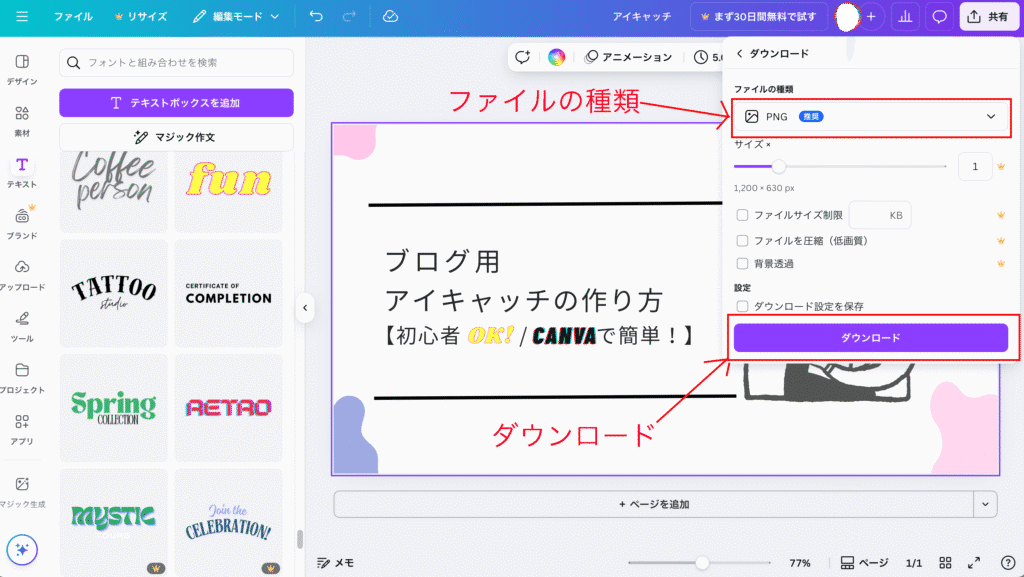Select the RETRO font style thumbnail
The image size is (1024, 577).
tap(229, 408)
